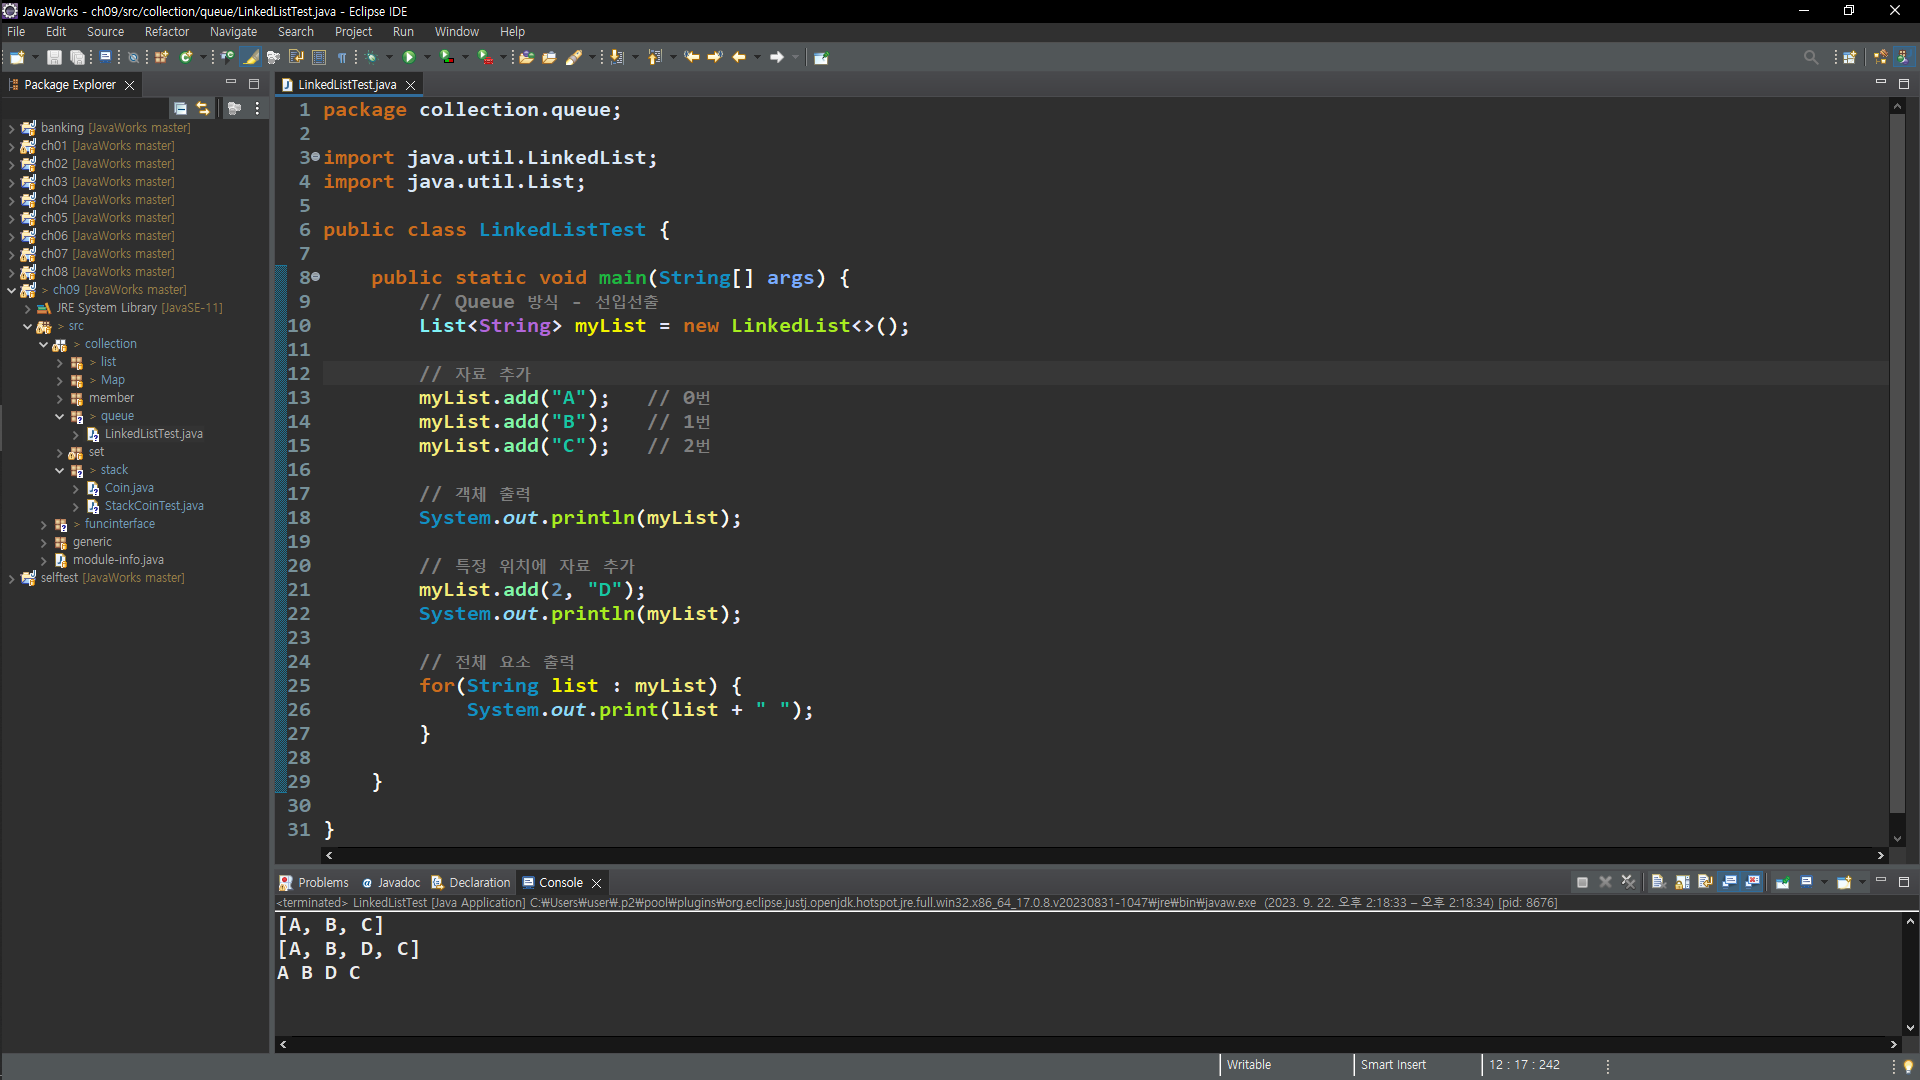Click the editor's horizontal scrollbar track
1920x1080 pixels.
(1100, 855)
